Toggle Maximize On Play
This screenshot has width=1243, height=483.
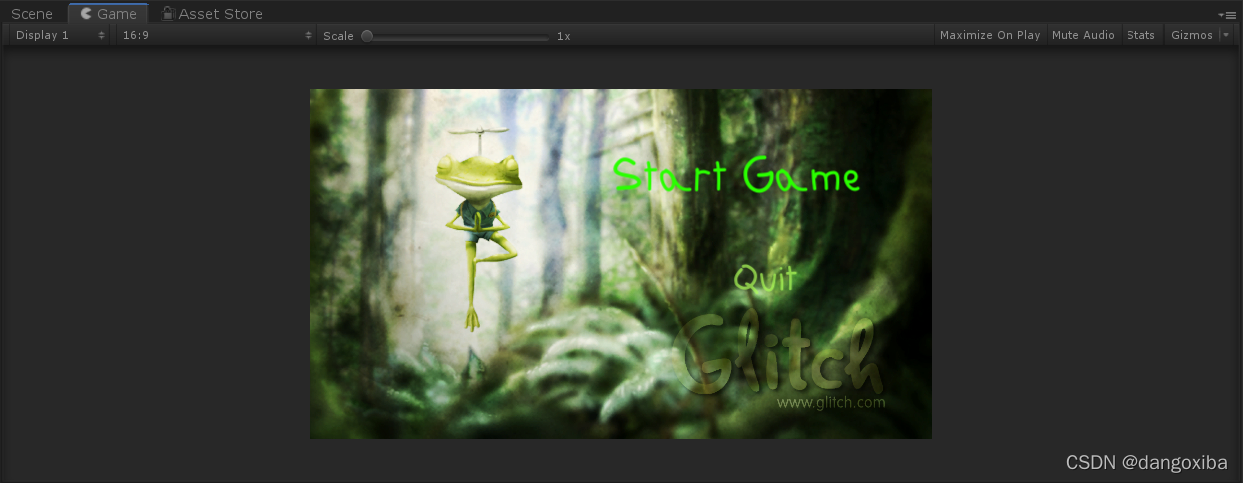click(x=990, y=35)
